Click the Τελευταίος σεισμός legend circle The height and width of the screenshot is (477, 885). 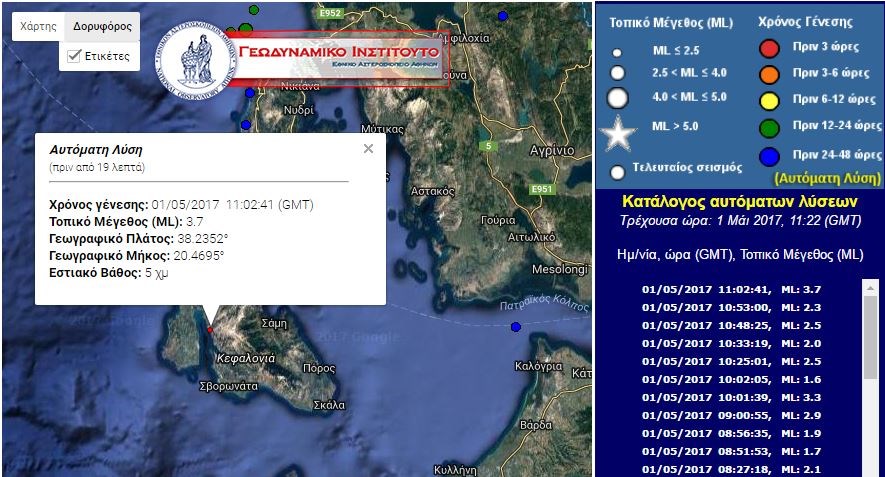tap(617, 171)
